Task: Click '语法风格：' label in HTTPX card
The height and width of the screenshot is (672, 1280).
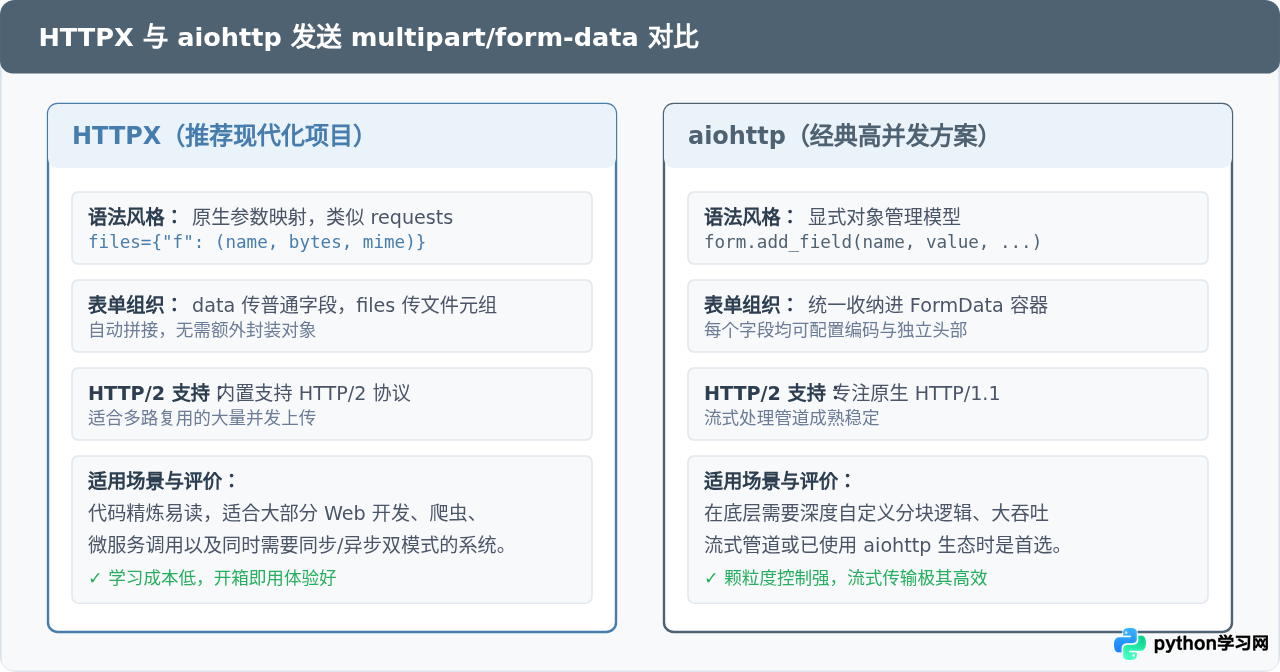Action: 135,217
